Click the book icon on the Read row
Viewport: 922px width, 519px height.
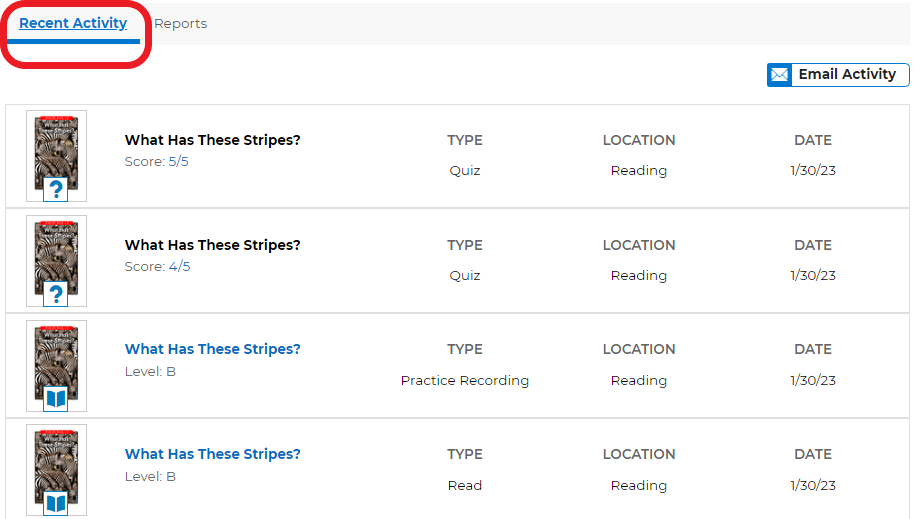click(56, 503)
